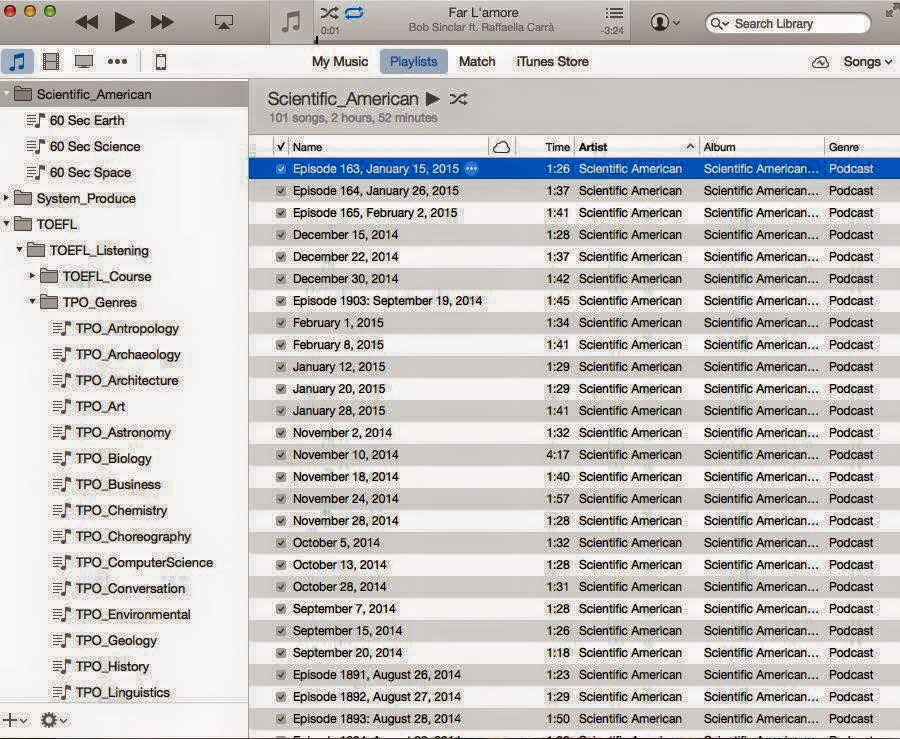
Task: Open more options for Episode 163 row
Action: 472,169
